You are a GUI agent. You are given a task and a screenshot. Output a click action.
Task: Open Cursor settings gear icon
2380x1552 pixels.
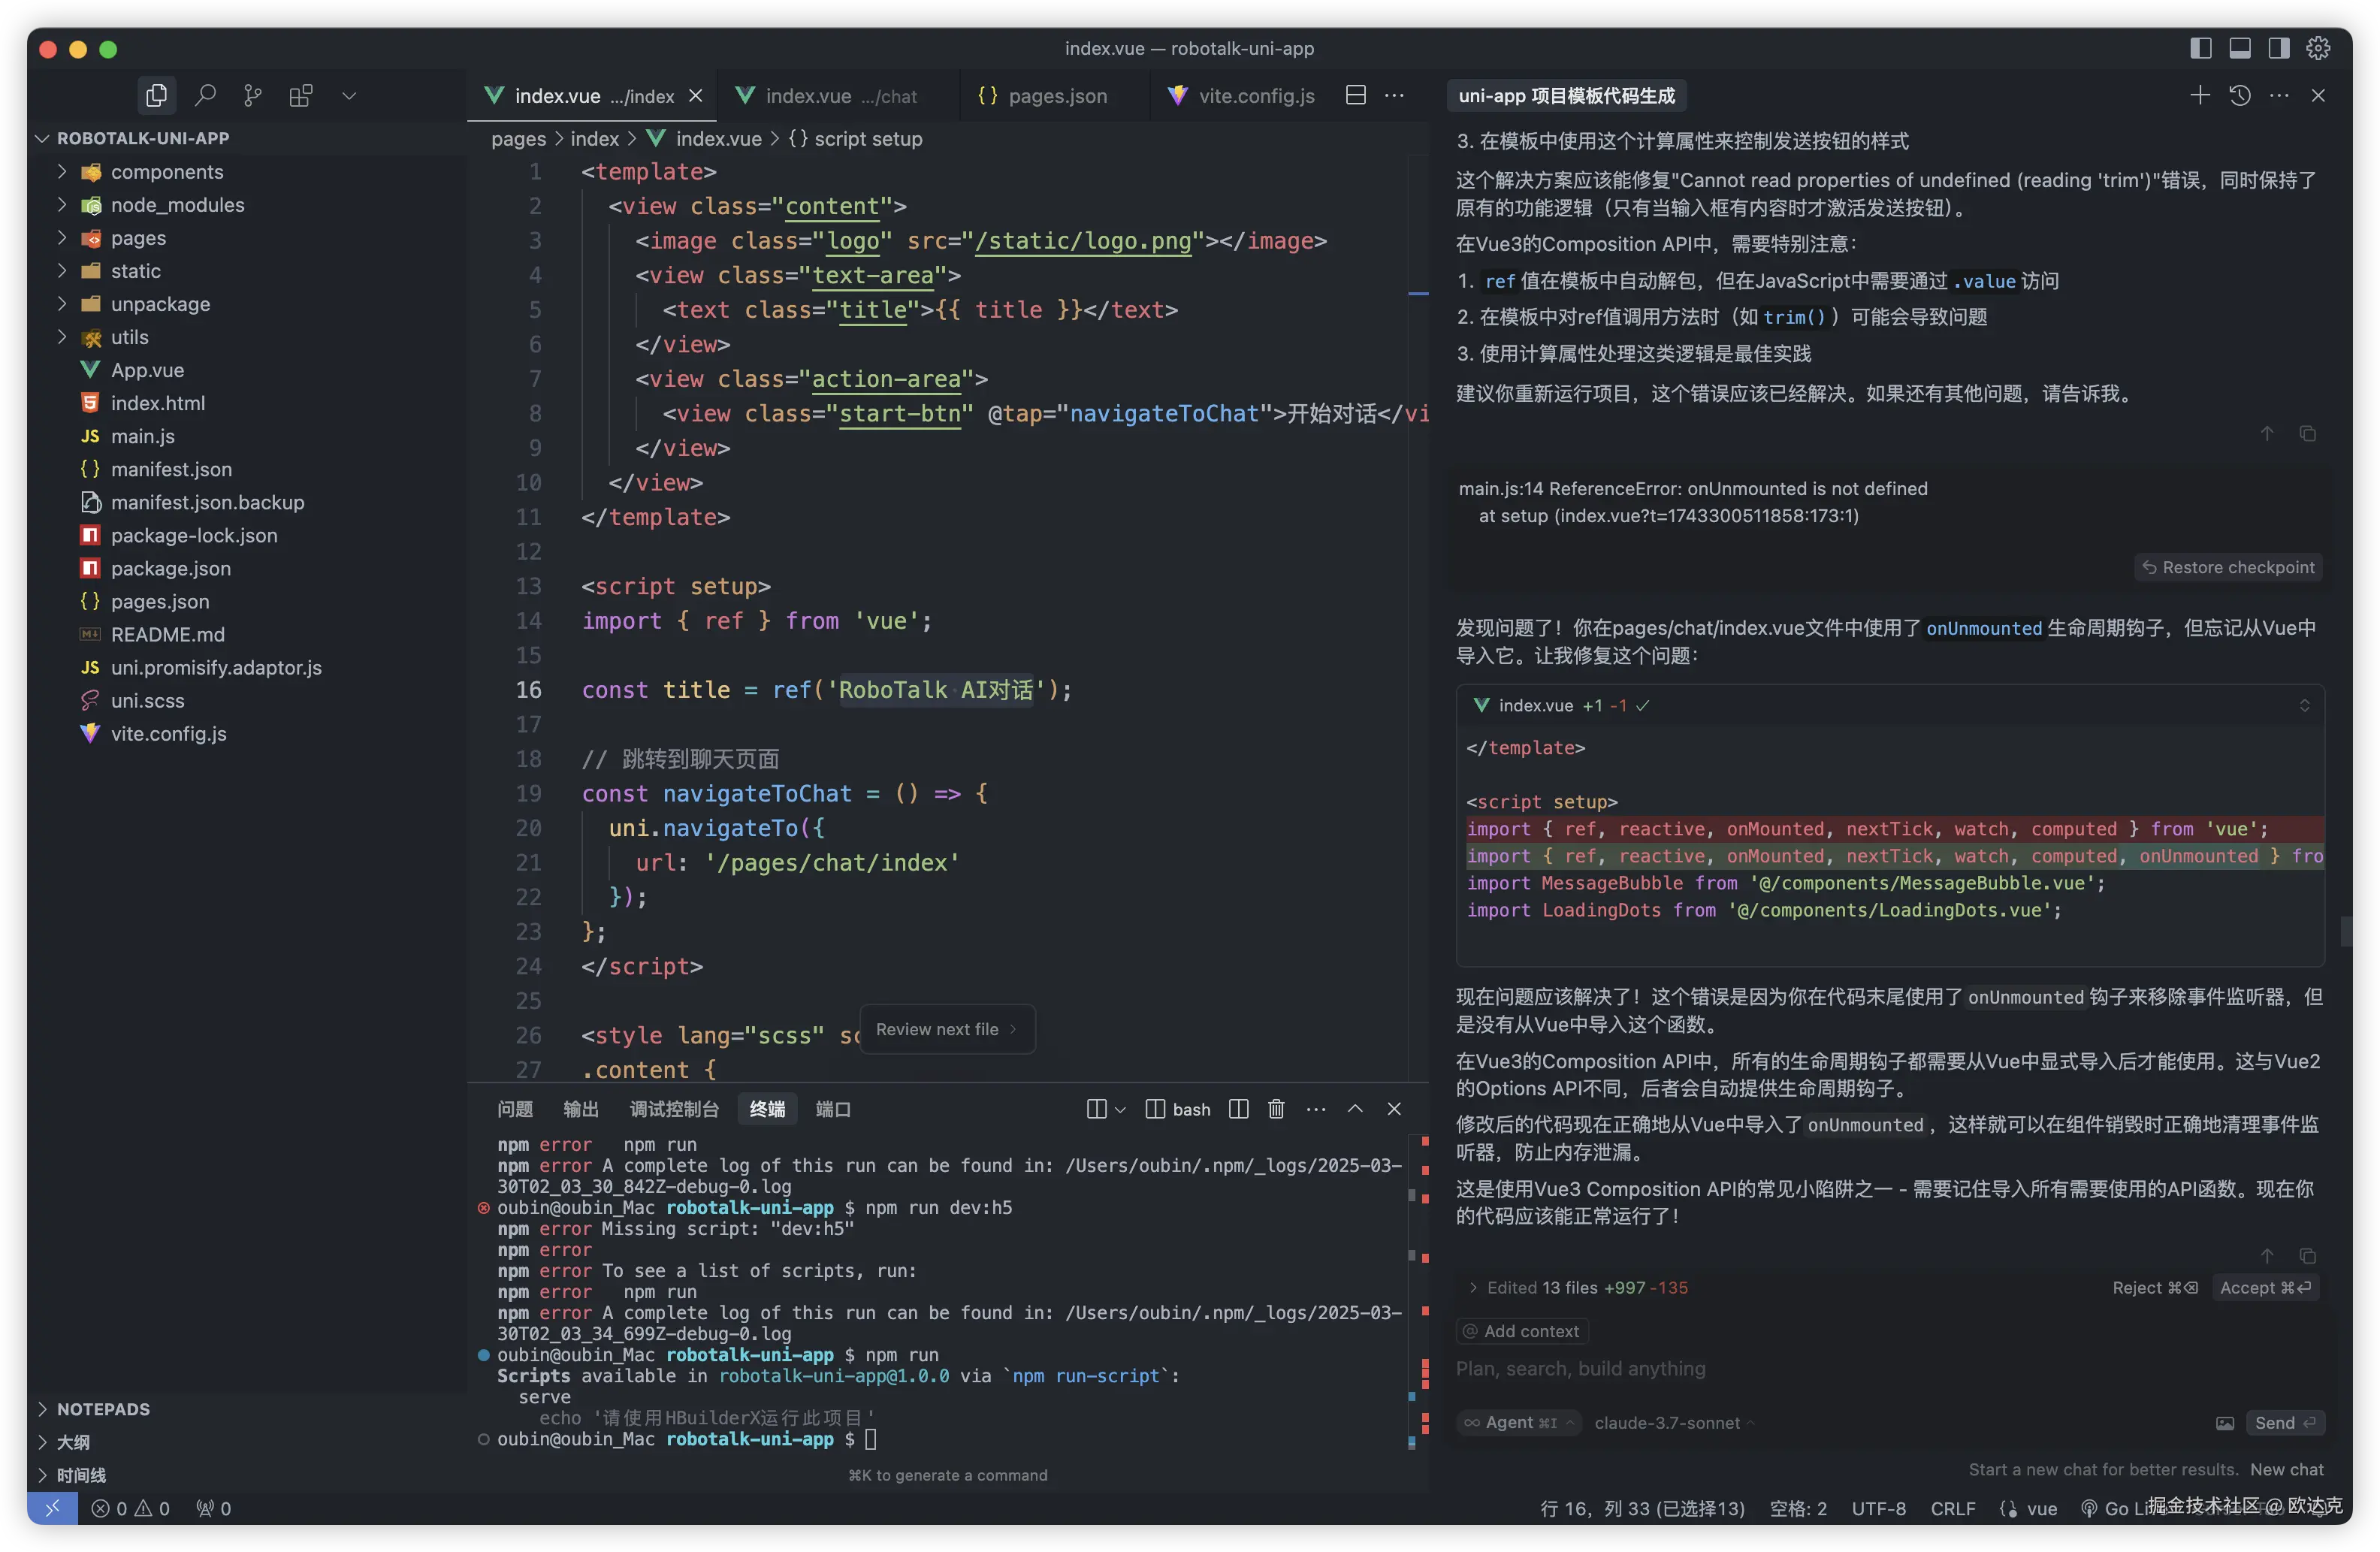pyautogui.click(x=2318, y=48)
